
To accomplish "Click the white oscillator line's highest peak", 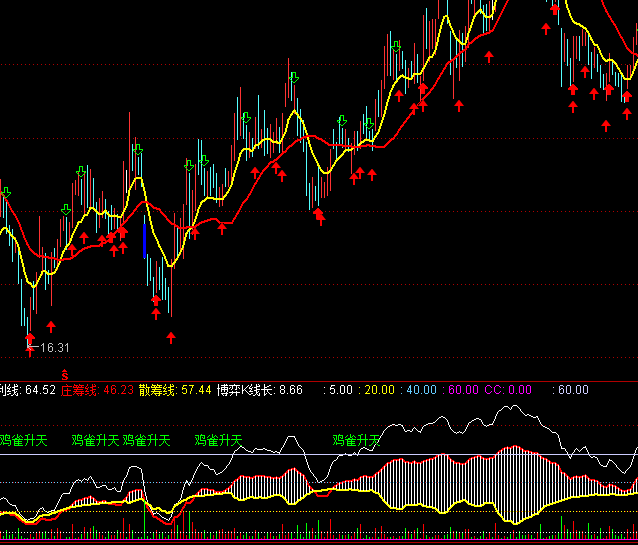I will [511, 407].
